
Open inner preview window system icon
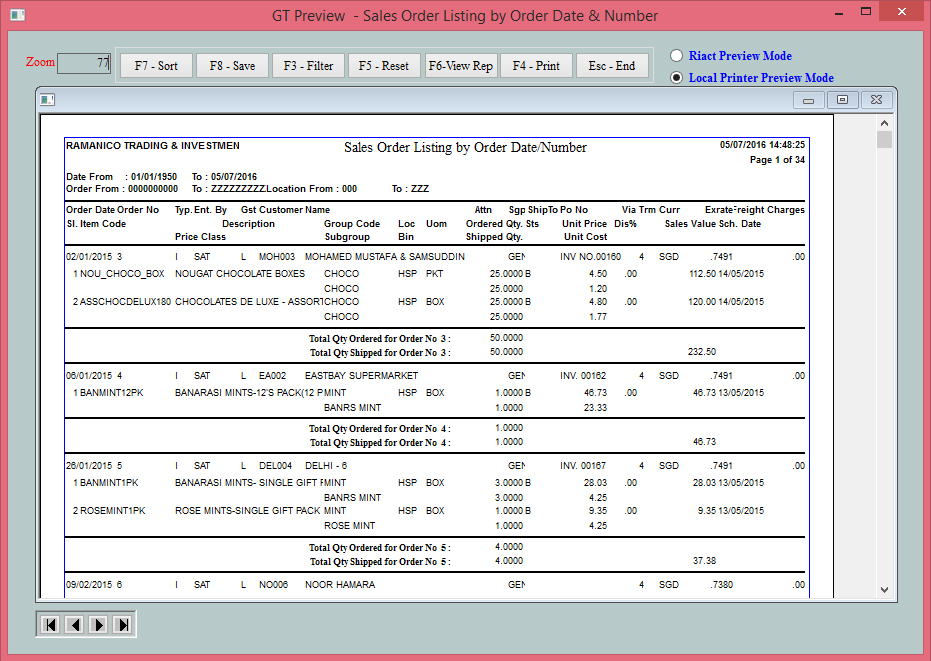coord(49,99)
